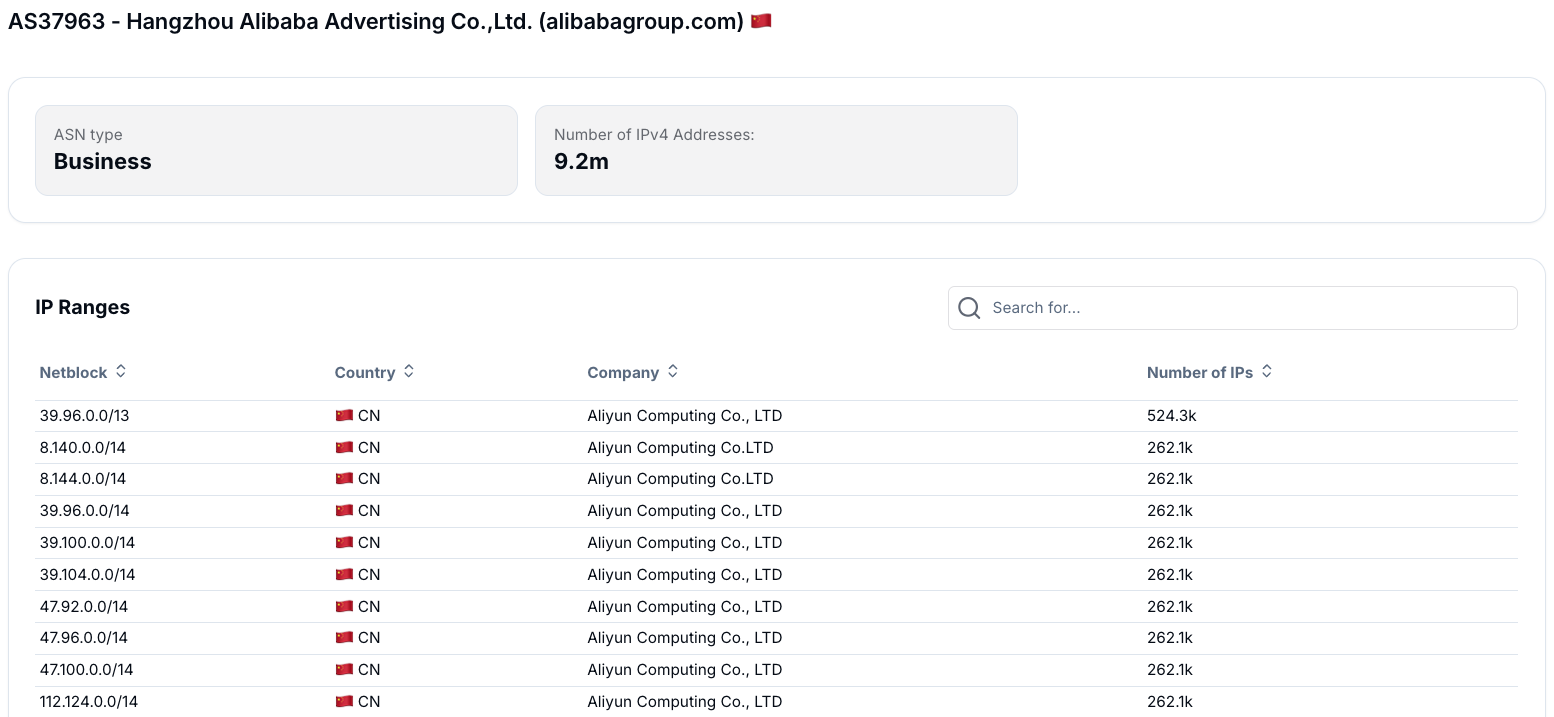Image resolution: width=1554 pixels, height=717 pixels.
Task: Sort table by Netblock column header
Action: [73, 372]
